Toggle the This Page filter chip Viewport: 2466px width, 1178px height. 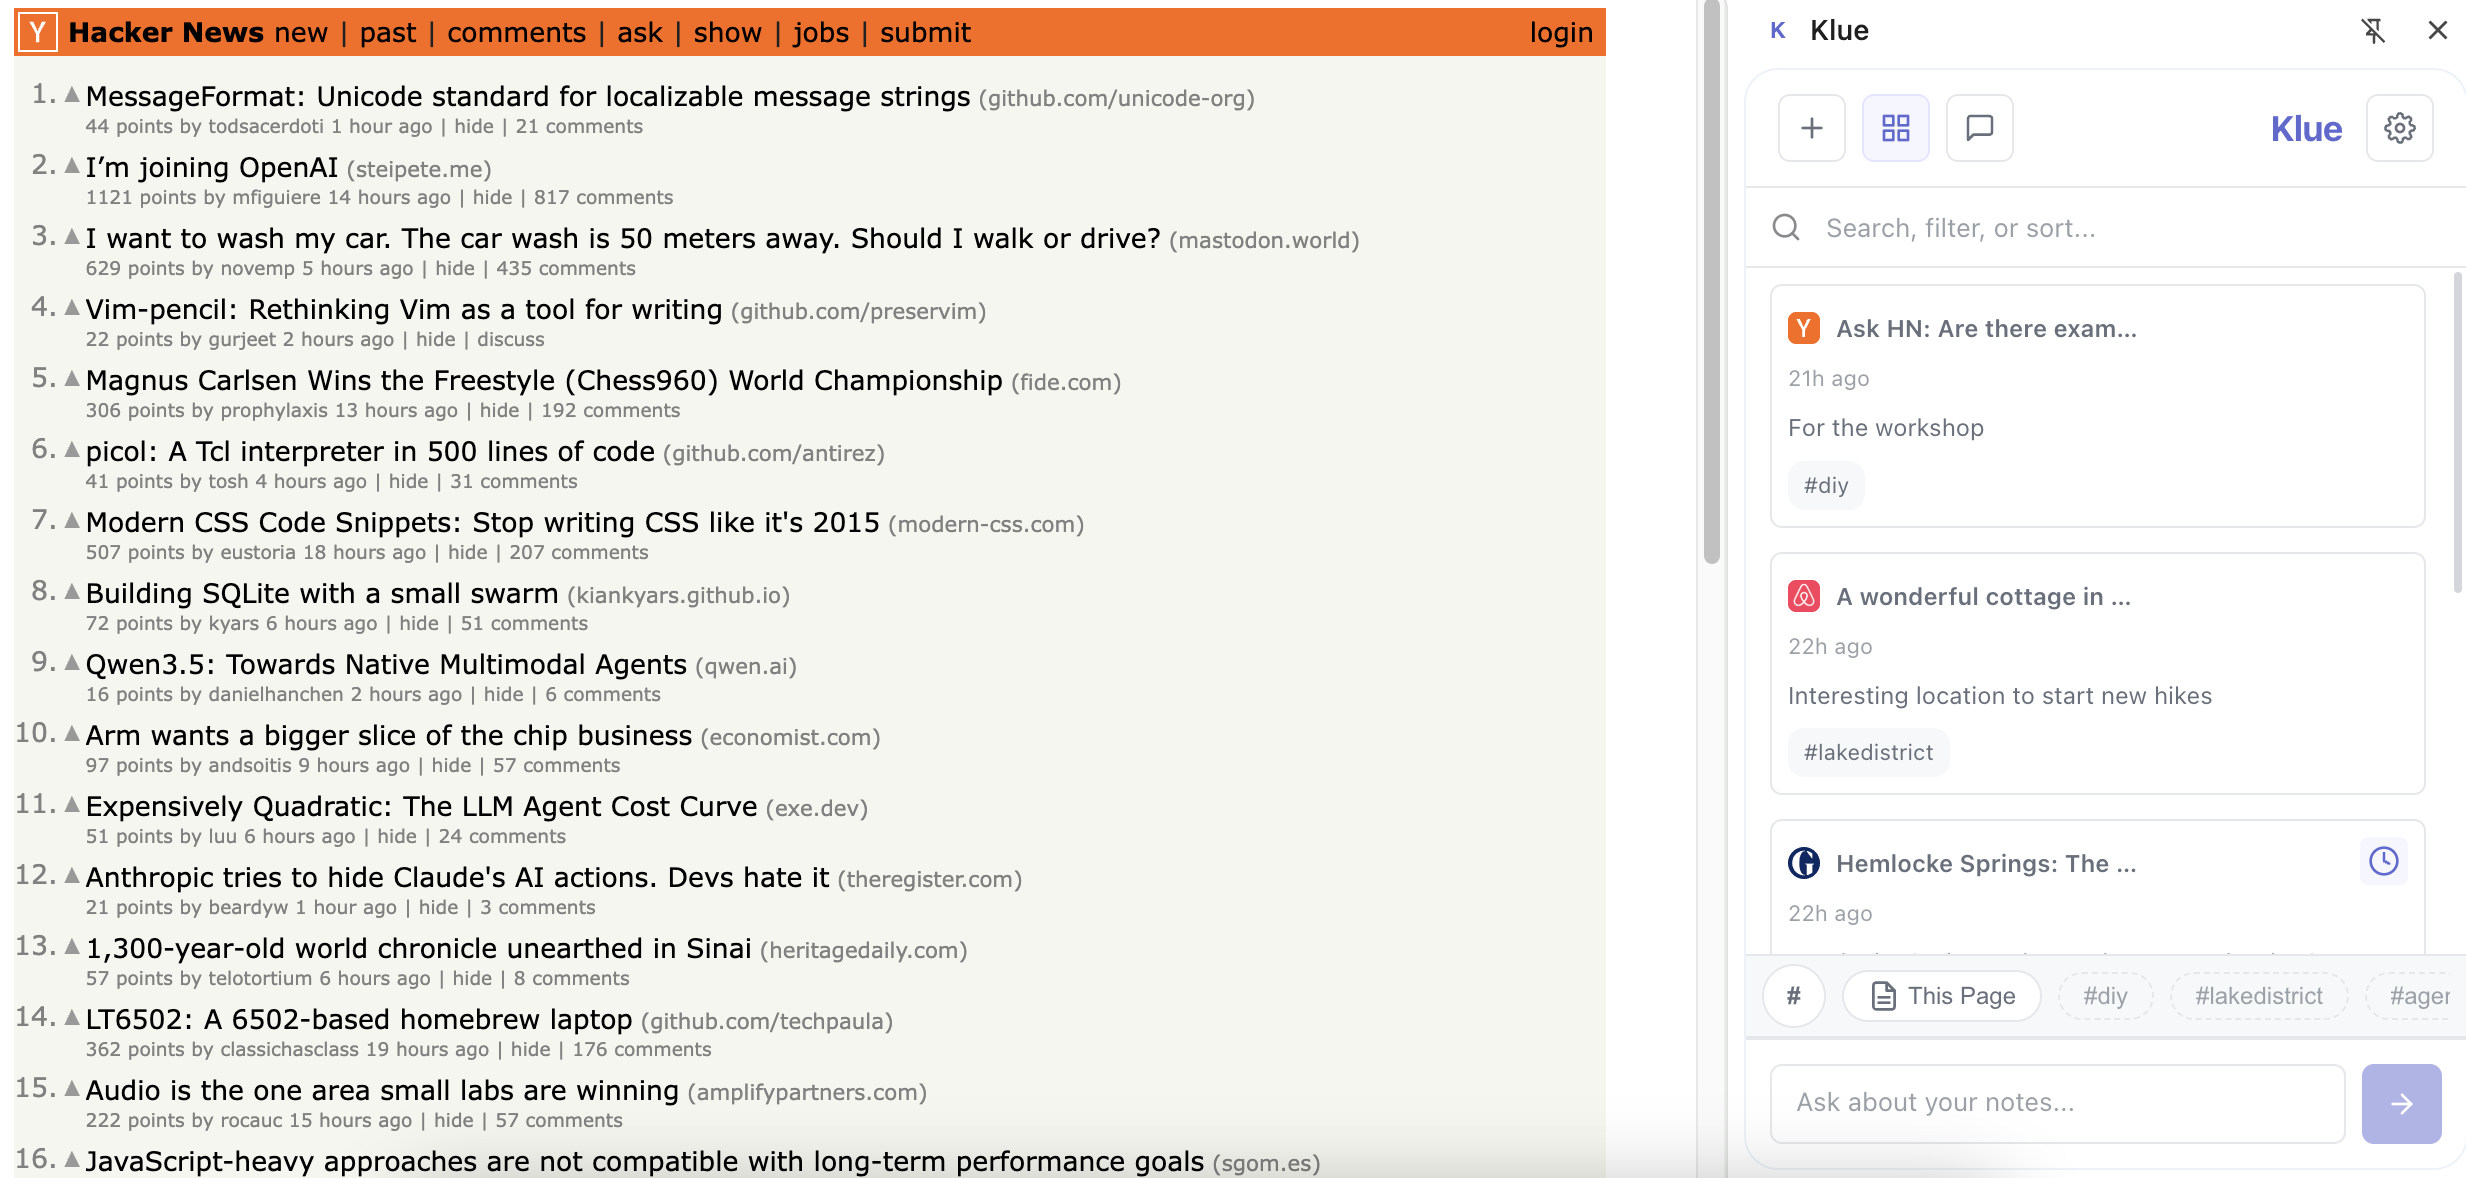(x=1942, y=996)
